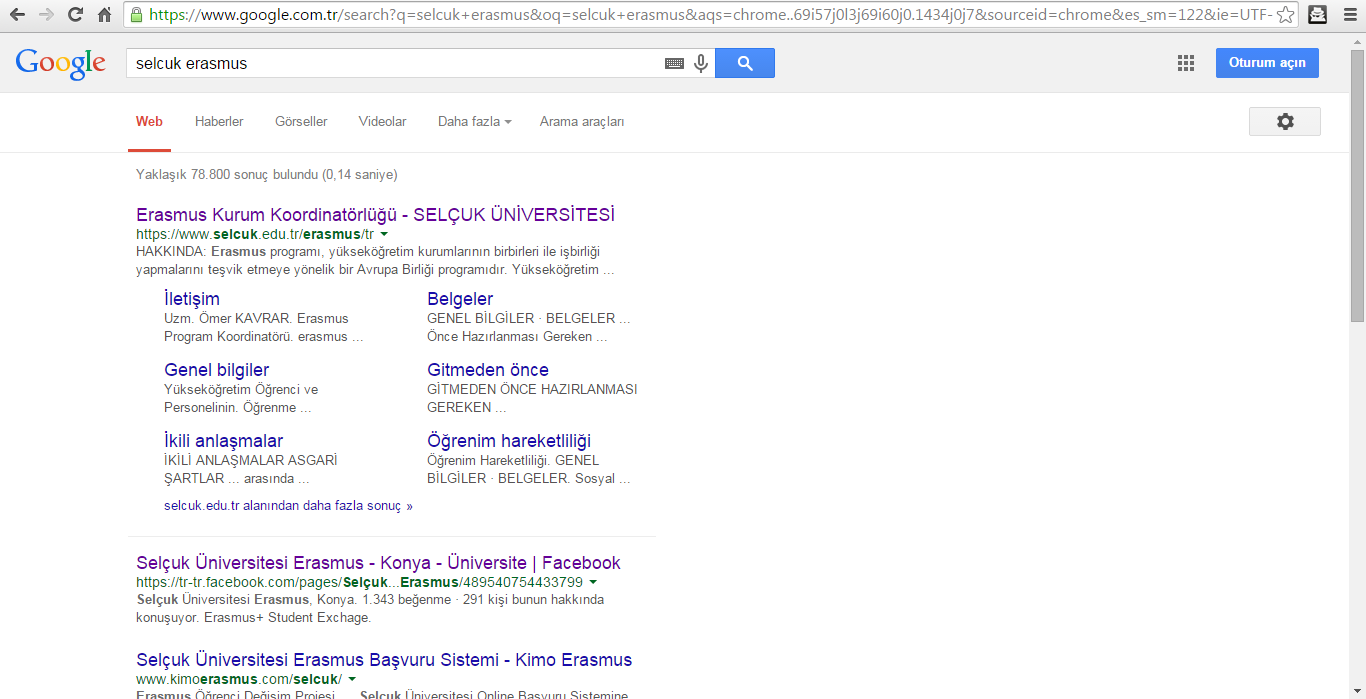Screen dimensions: 1366x699
Task: Reload the page with the refresh icon
Action: [75, 15]
